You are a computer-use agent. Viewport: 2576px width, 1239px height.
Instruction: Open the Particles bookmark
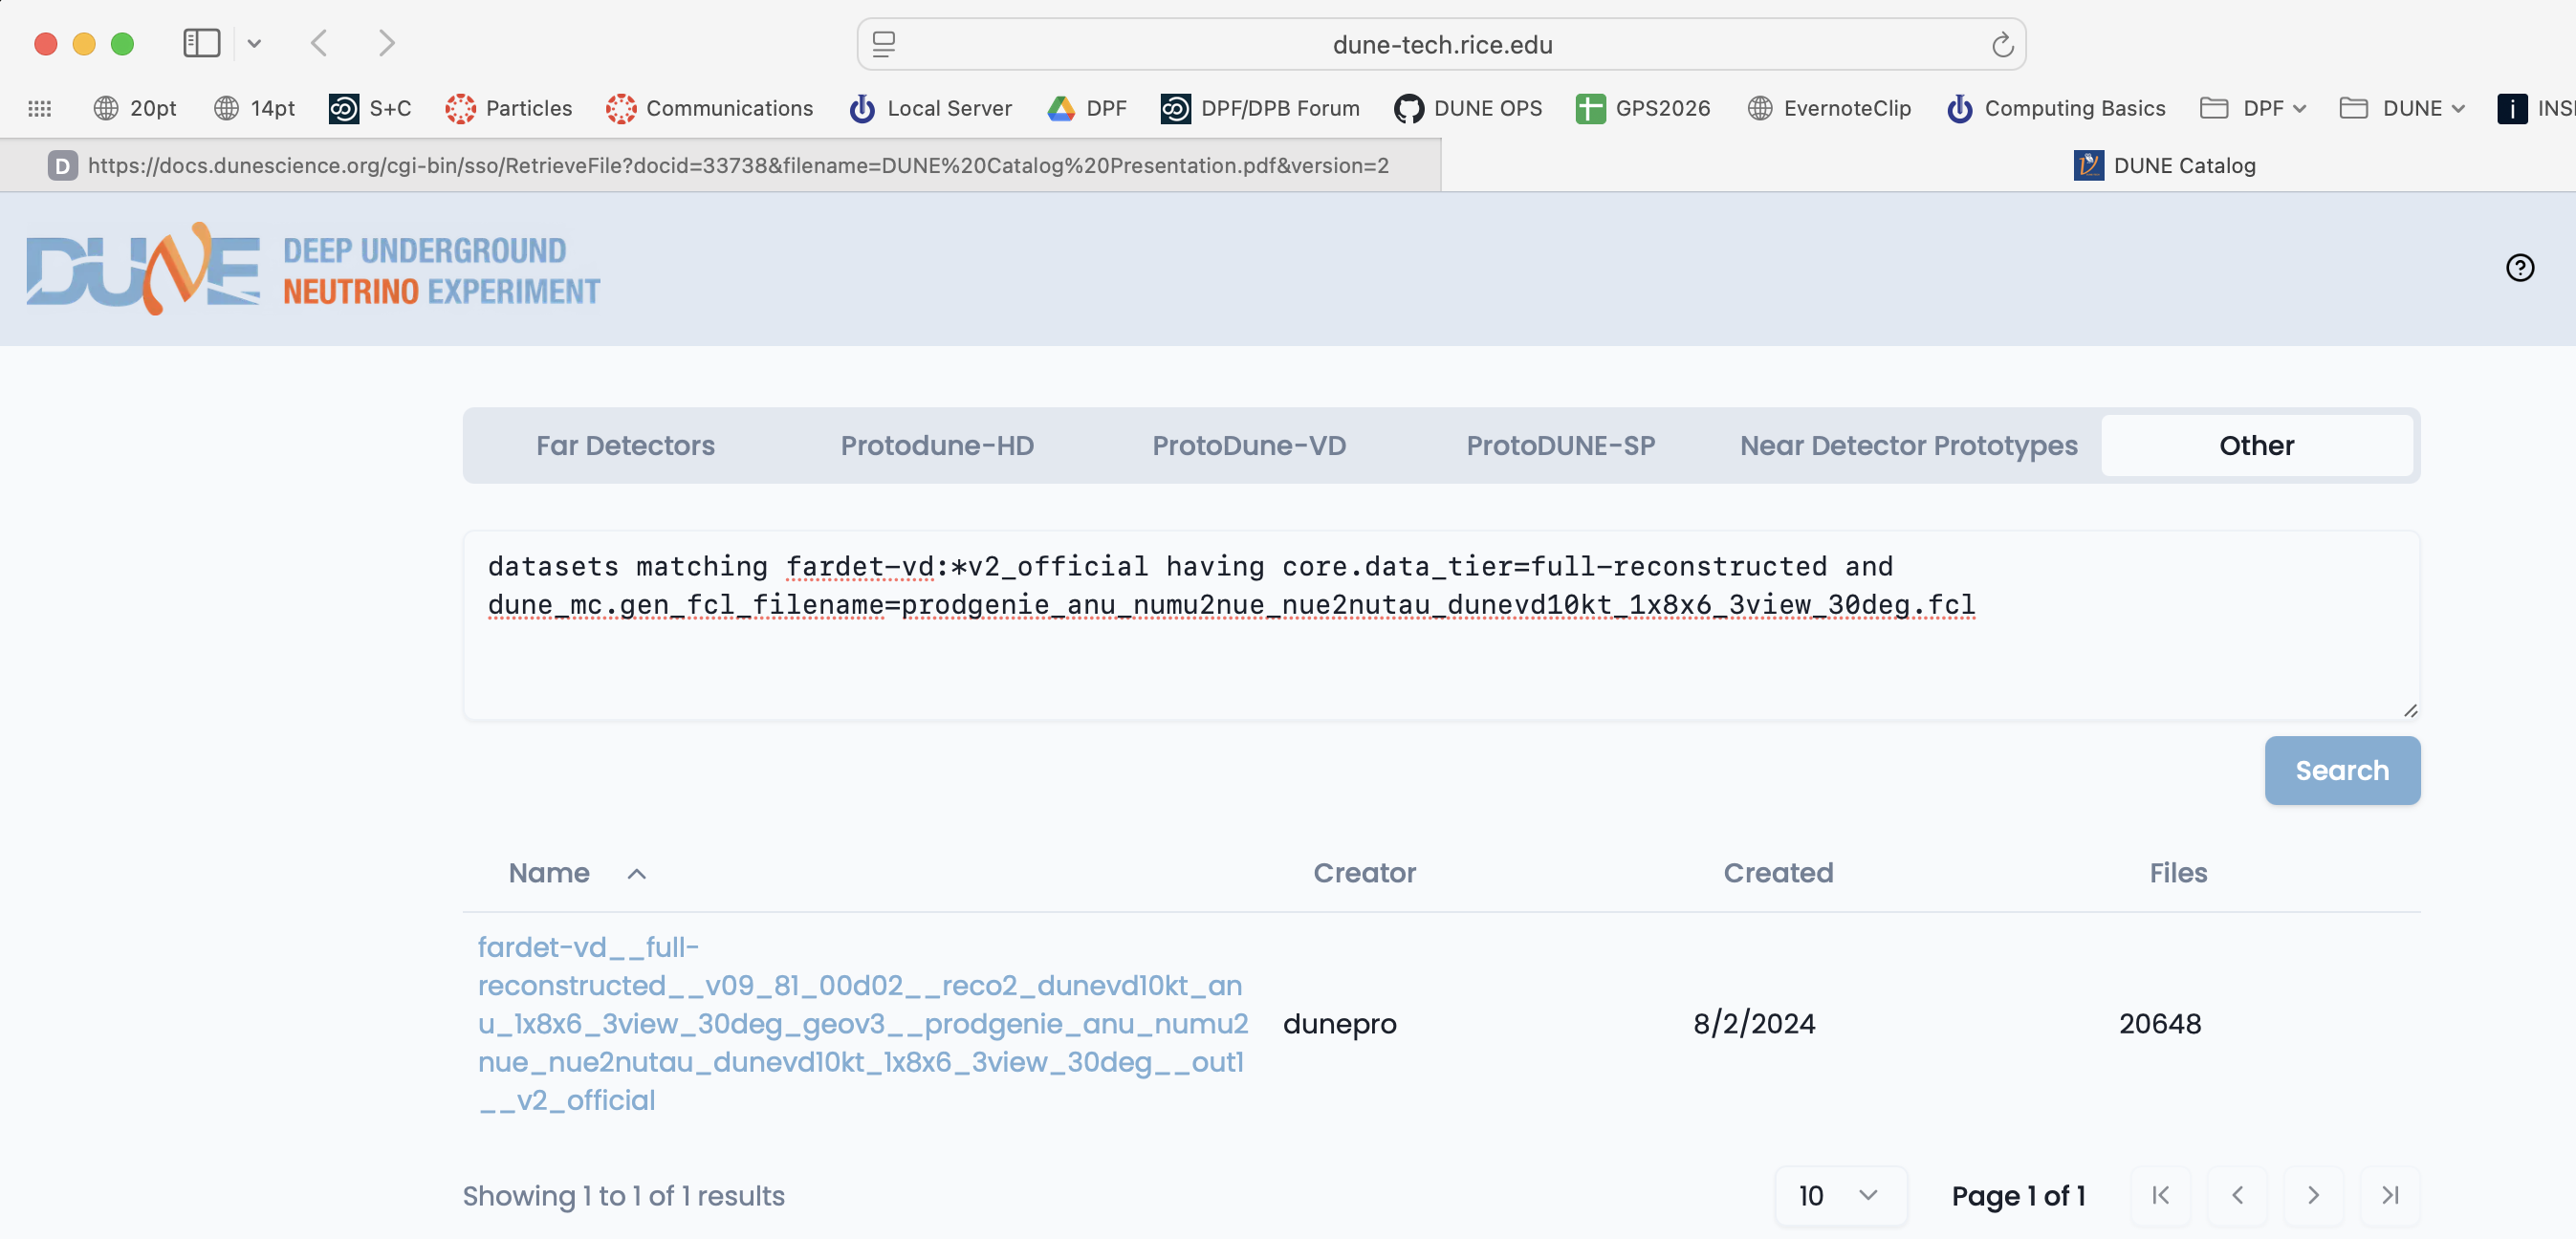pos(509,108)
